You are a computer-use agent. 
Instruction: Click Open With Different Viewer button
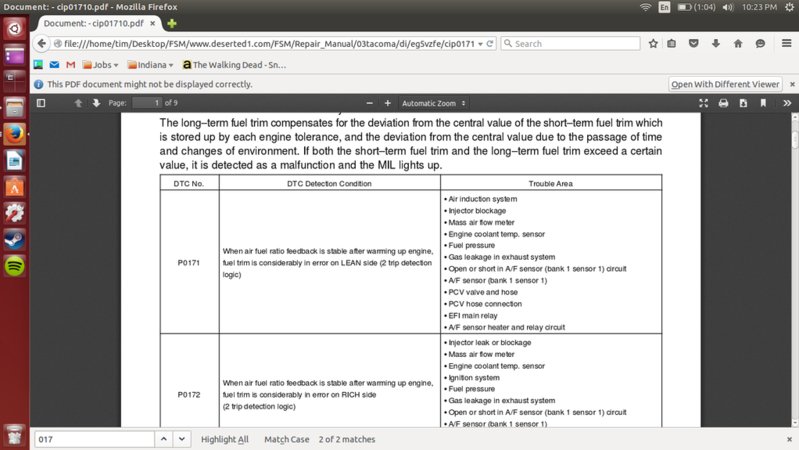[725, 84]
